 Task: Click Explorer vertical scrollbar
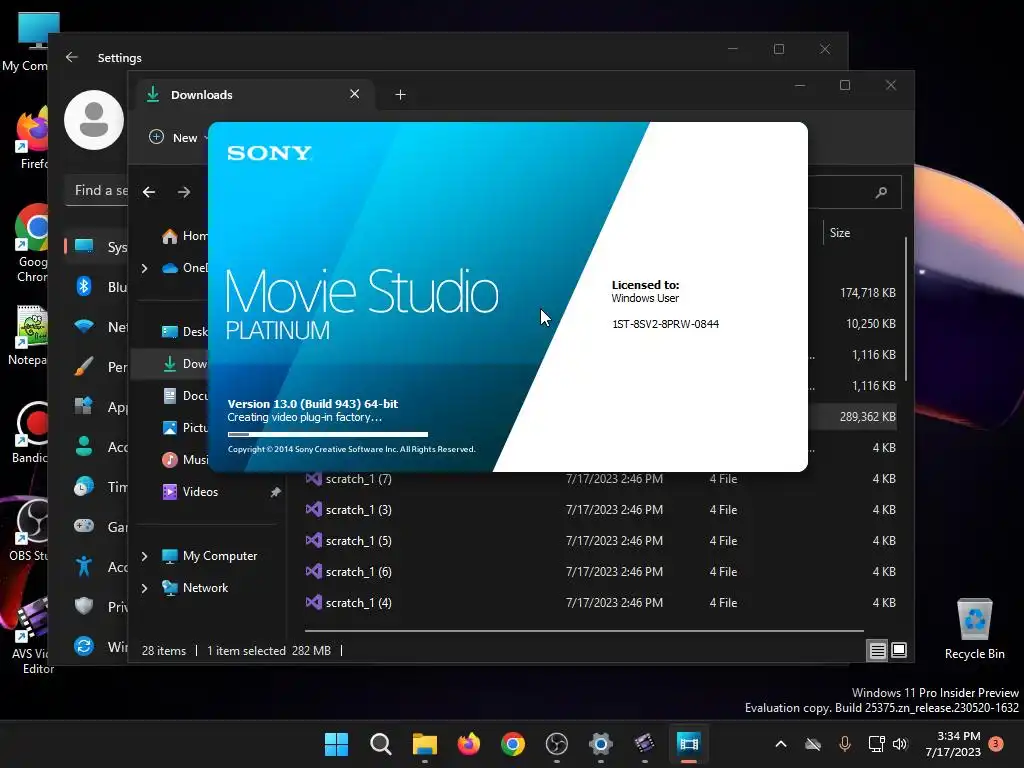tap(906, 308)
